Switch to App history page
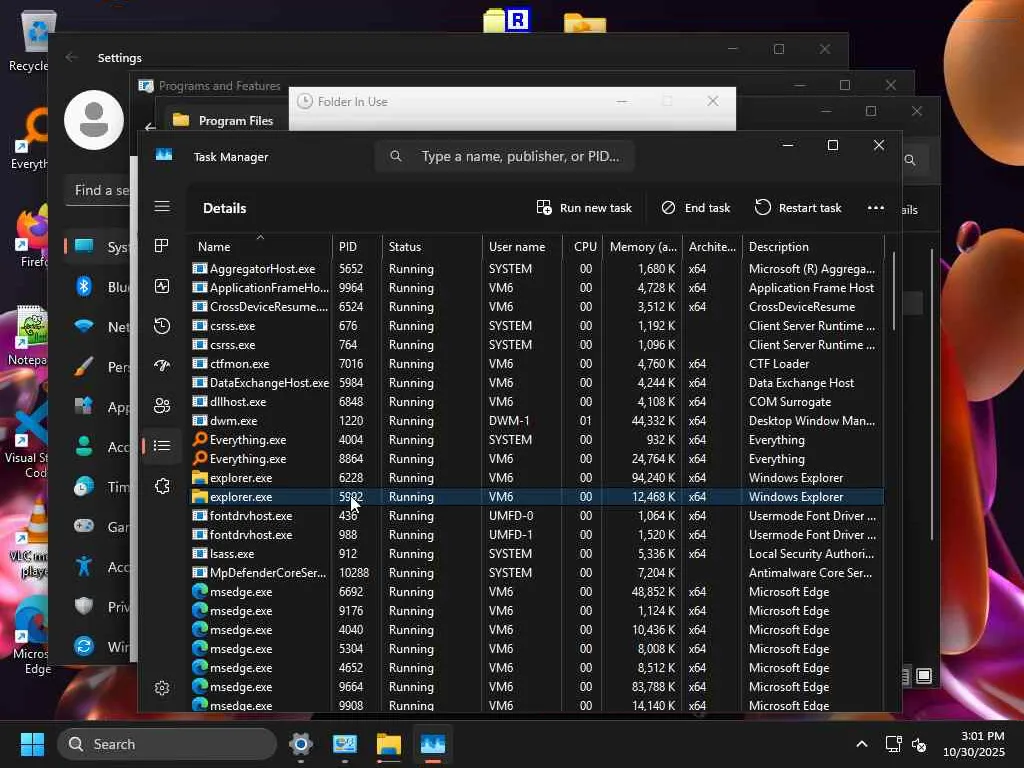The height and width of the screenshot is (768, 1024). point(162,326)
